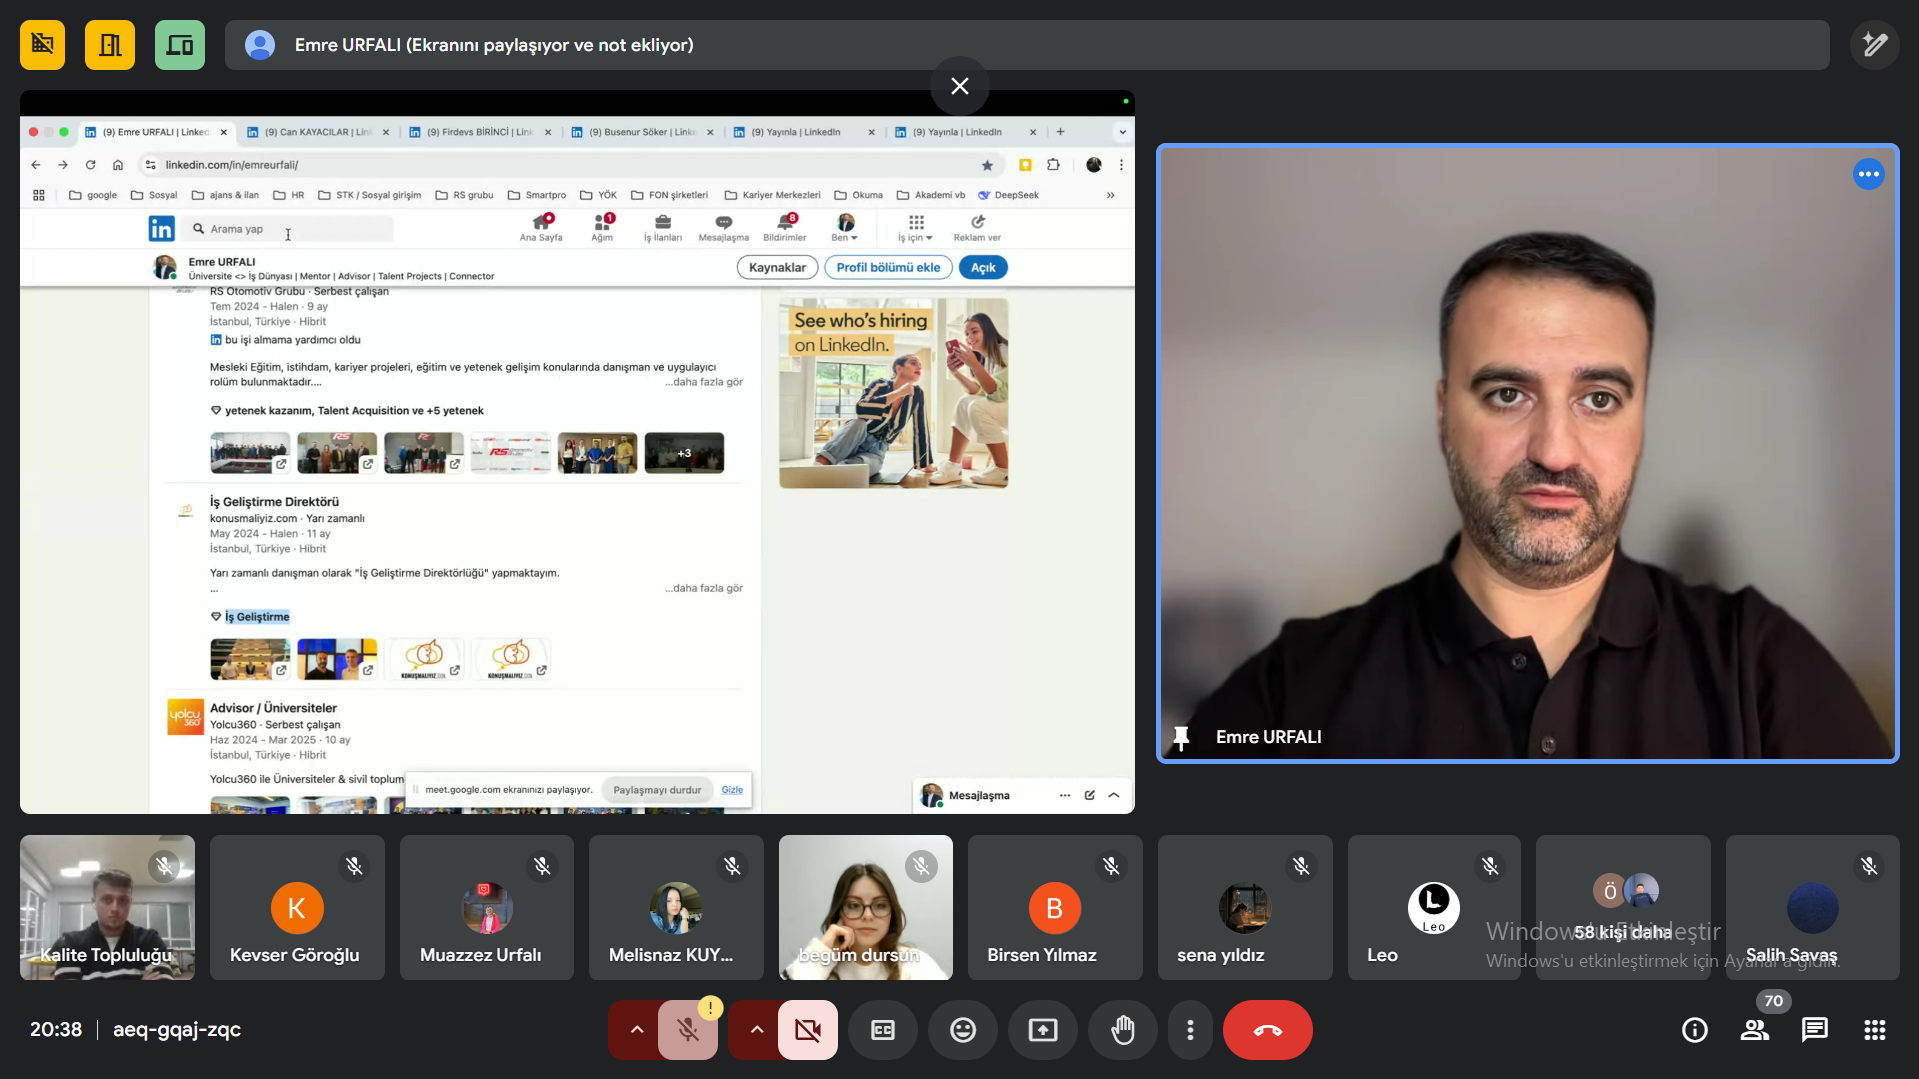This screenshot has width=1919, height=1079.
Task: Toggle closed captions button
Action: pos(882,1030)
